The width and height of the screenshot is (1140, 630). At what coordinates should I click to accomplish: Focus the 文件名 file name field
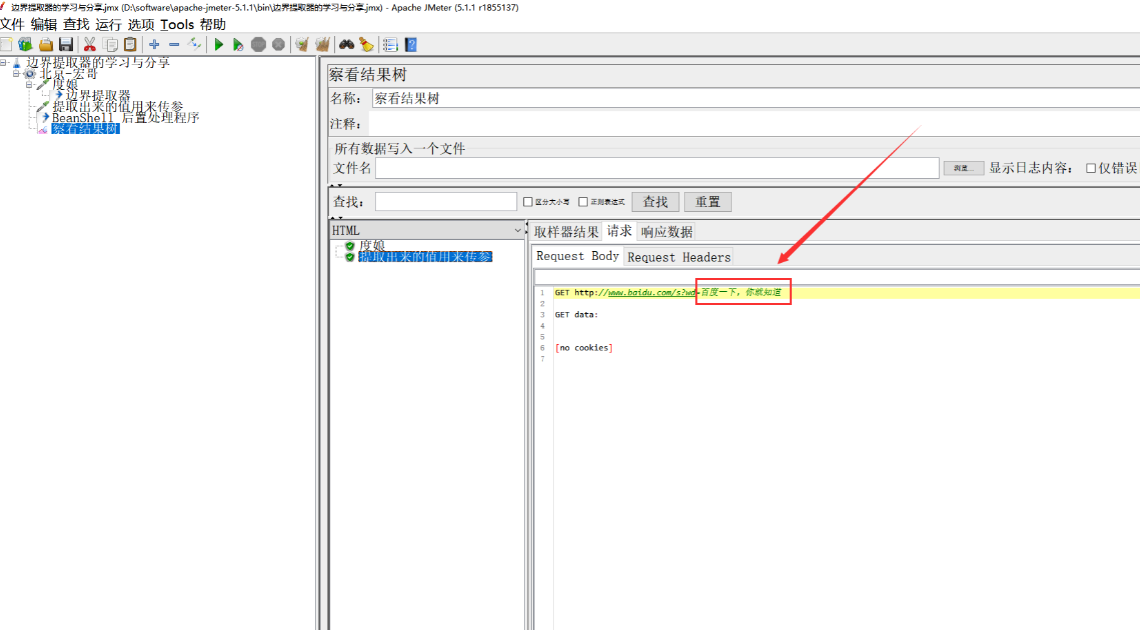point(657,168)
